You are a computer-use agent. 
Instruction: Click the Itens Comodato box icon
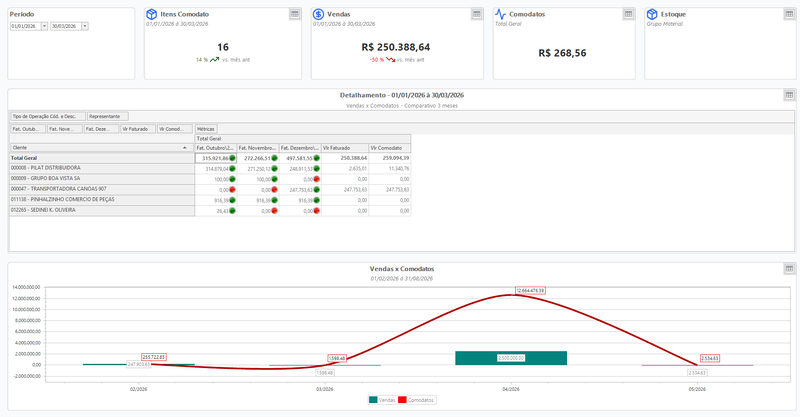[x=152, y=14]
